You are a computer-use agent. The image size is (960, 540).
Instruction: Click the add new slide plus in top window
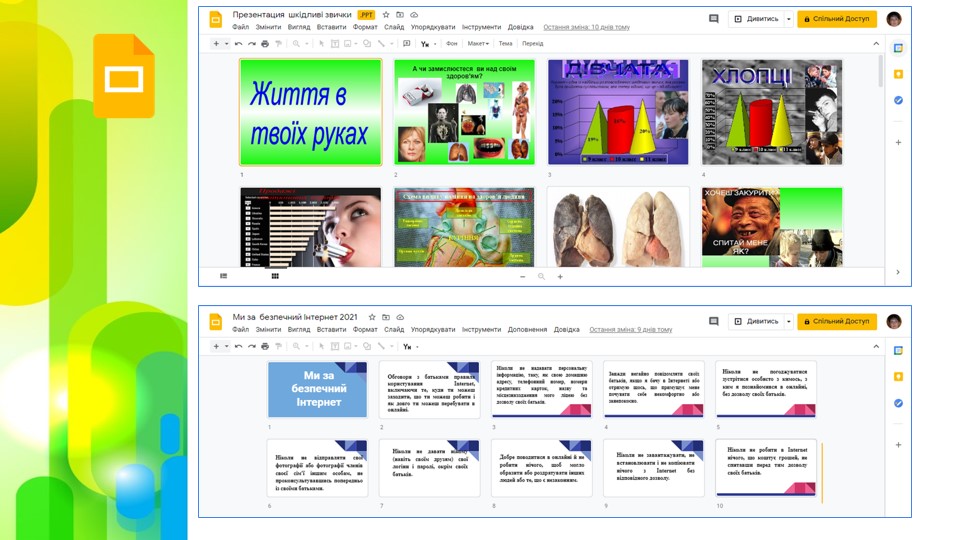(216, 43)
